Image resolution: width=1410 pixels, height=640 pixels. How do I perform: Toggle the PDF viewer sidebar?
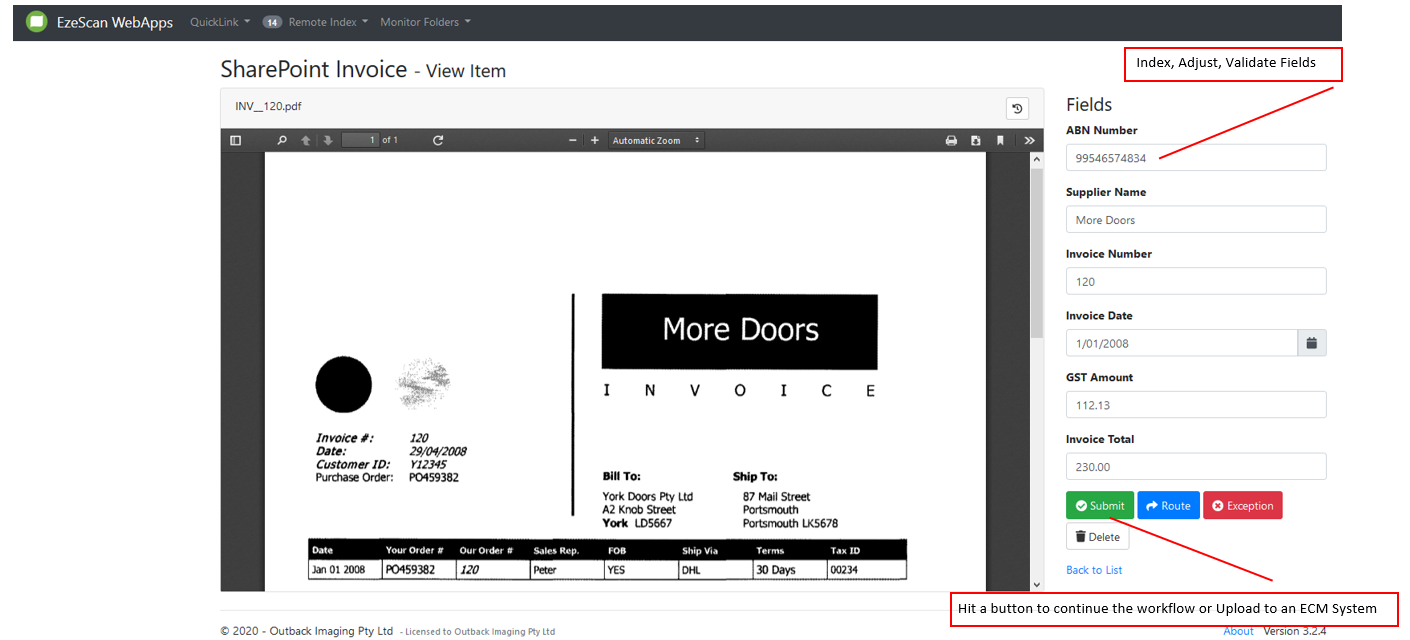pos(236,141)
